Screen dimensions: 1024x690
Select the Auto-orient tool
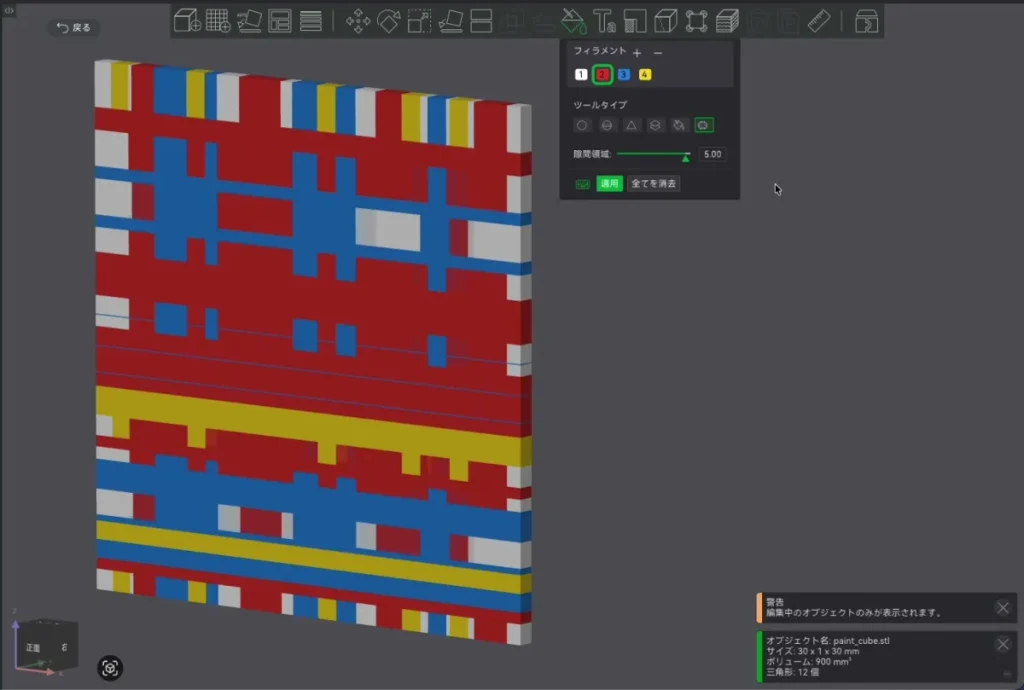click(249, 21)
